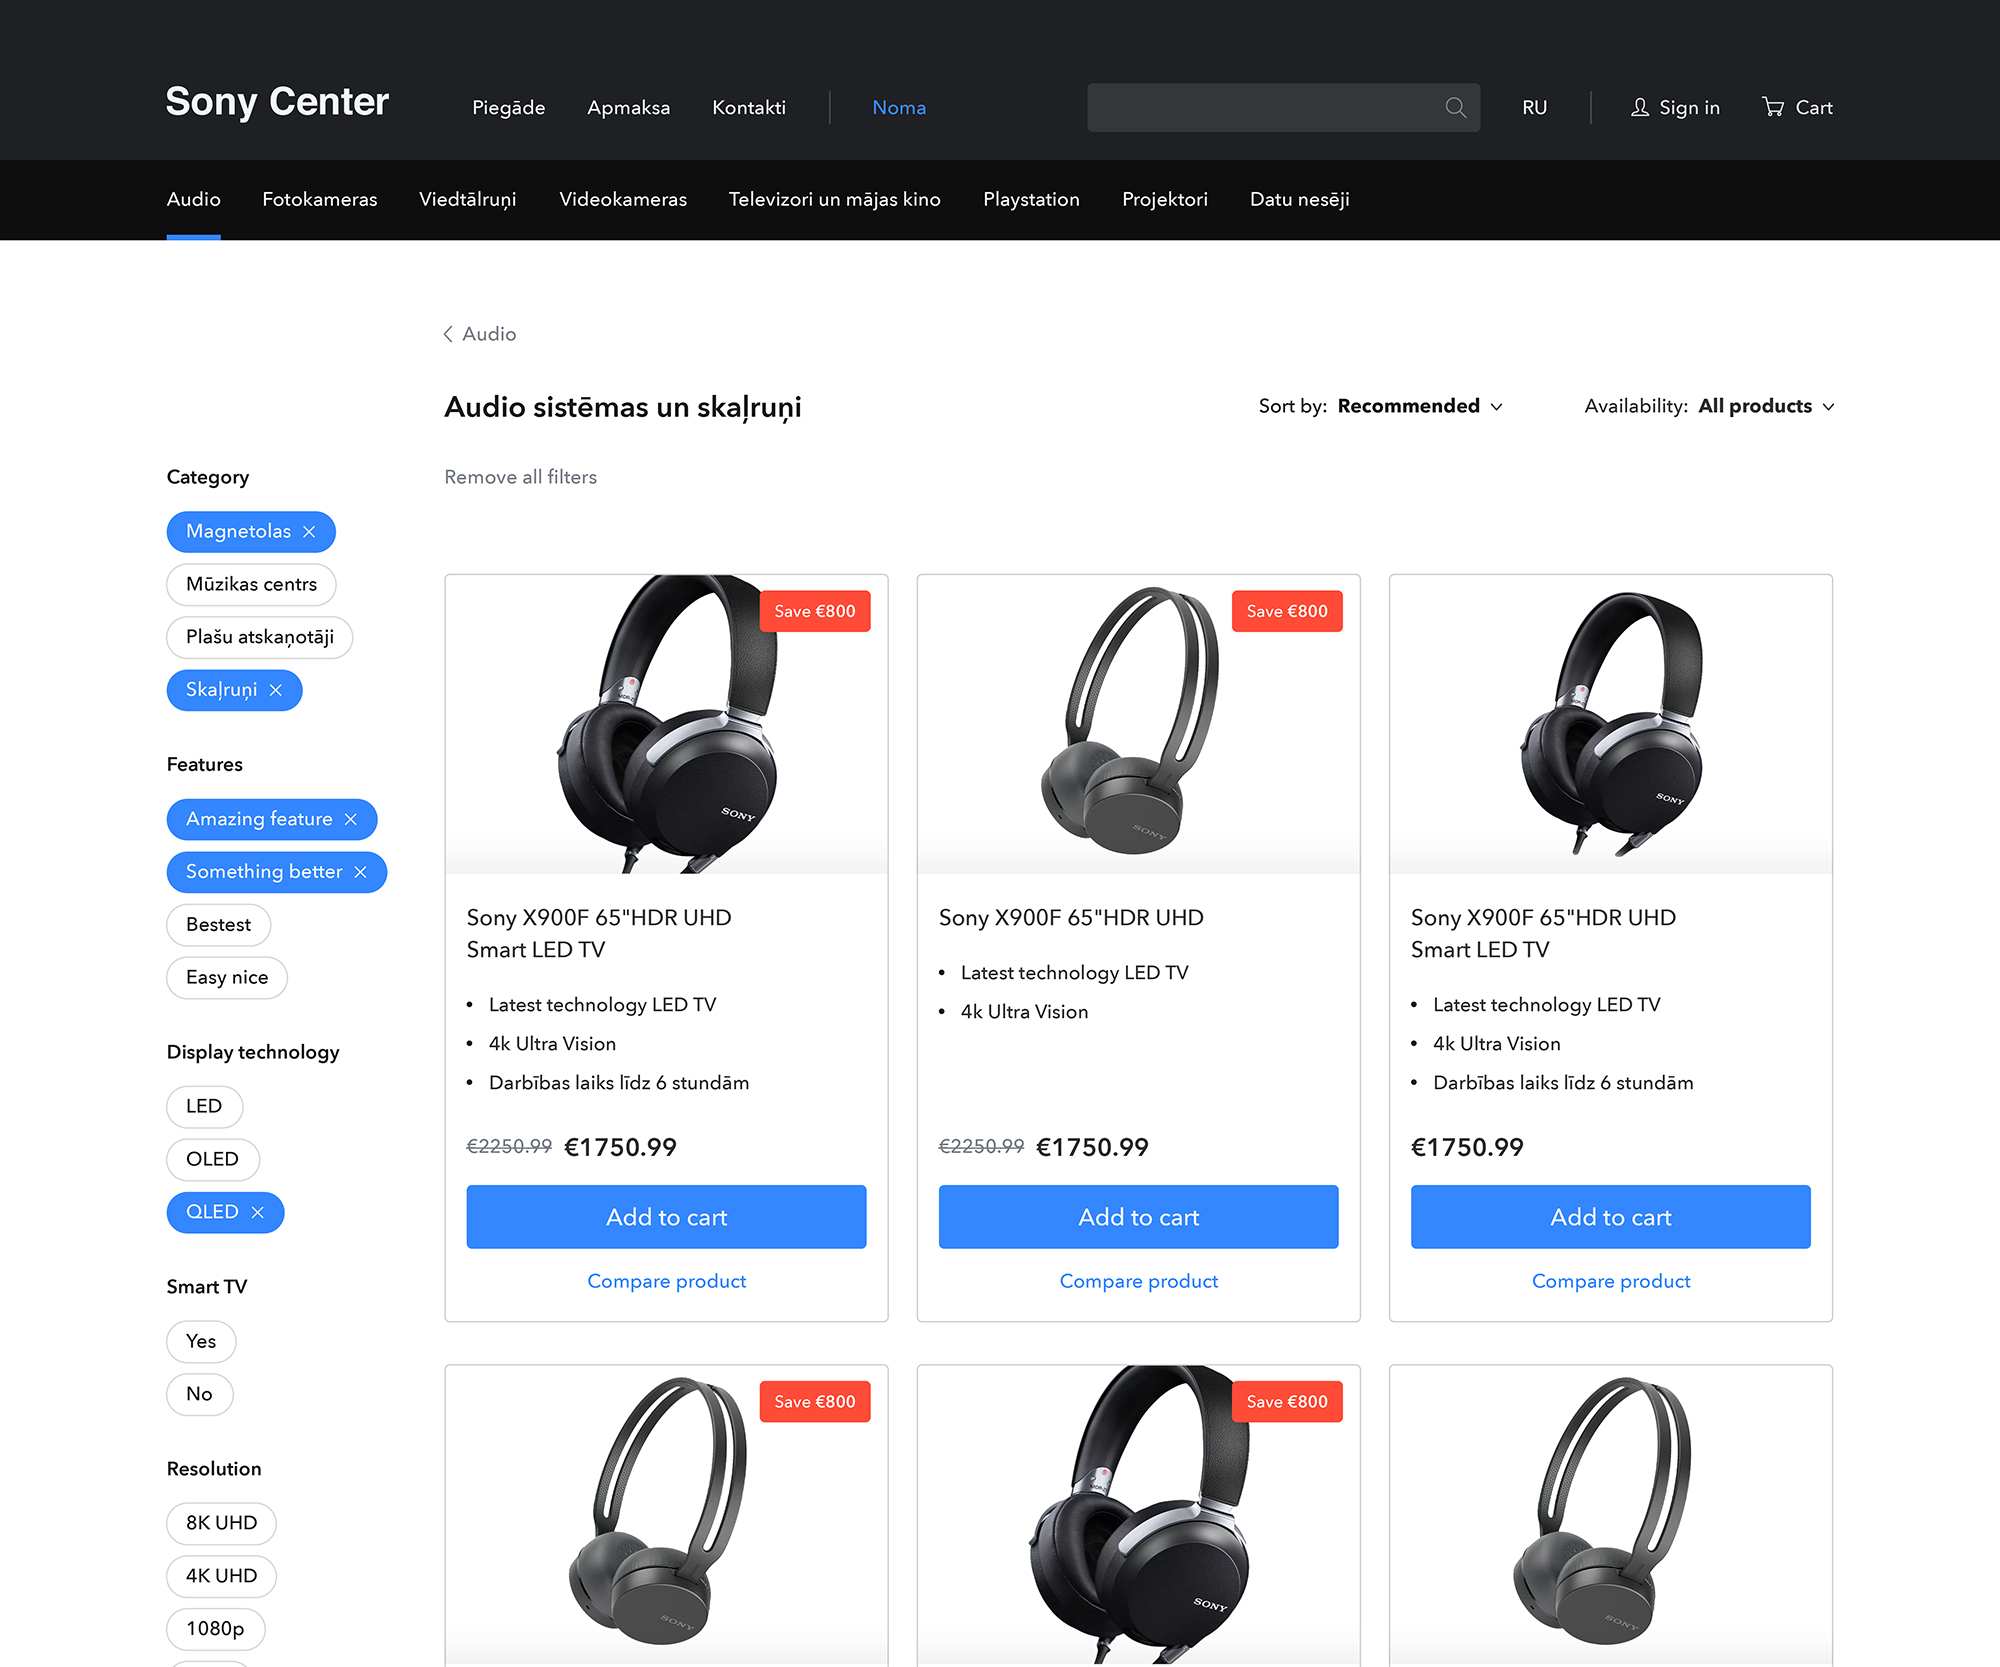
Task: Remove the Magnetolas filter via its X
Action: pyautogui.click(x=309, y=532)
